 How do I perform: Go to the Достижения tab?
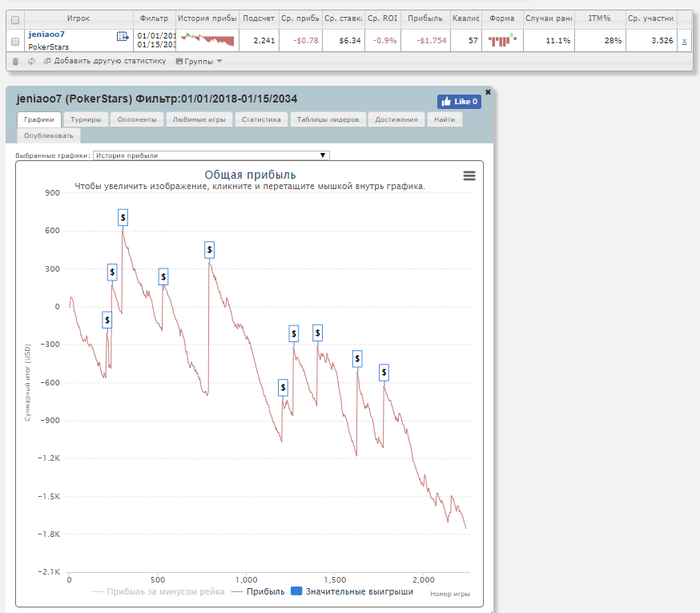pos(396,120)
